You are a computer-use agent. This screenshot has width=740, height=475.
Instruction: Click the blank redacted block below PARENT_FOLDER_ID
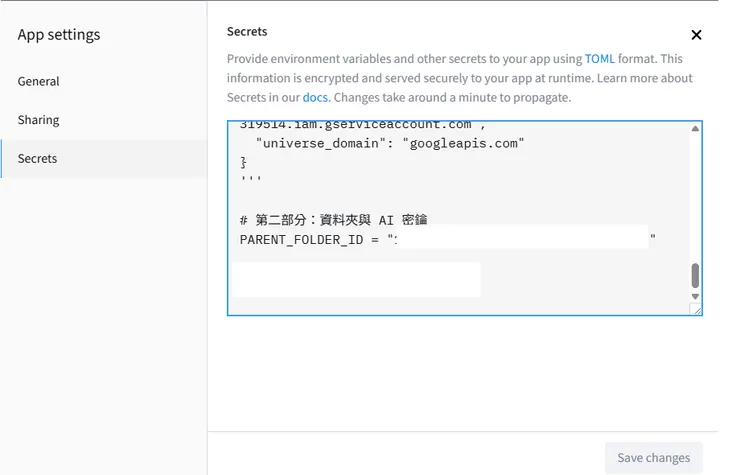(x=355, y=280)
